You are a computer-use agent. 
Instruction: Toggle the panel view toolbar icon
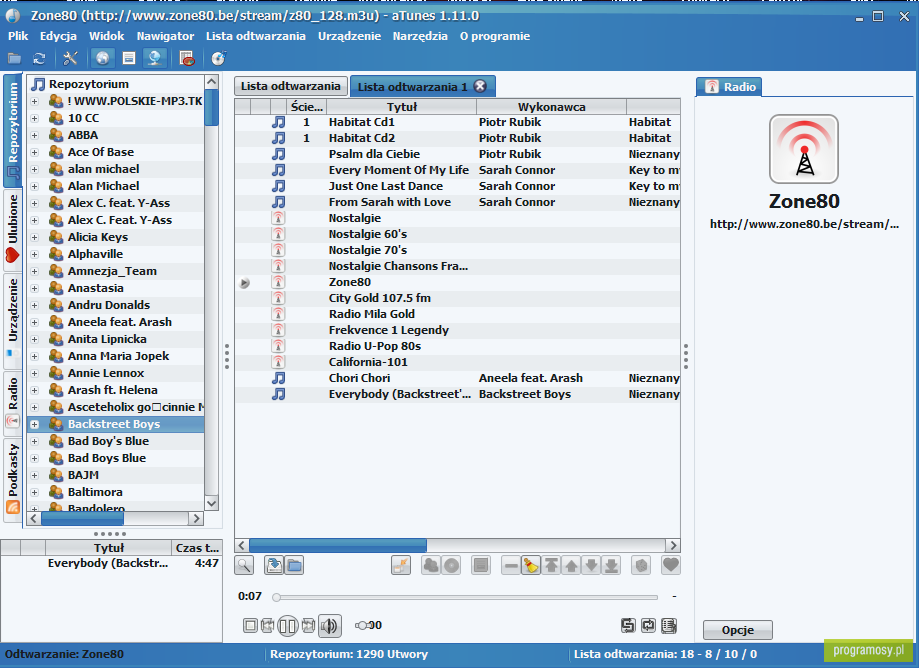click(129, 59)
